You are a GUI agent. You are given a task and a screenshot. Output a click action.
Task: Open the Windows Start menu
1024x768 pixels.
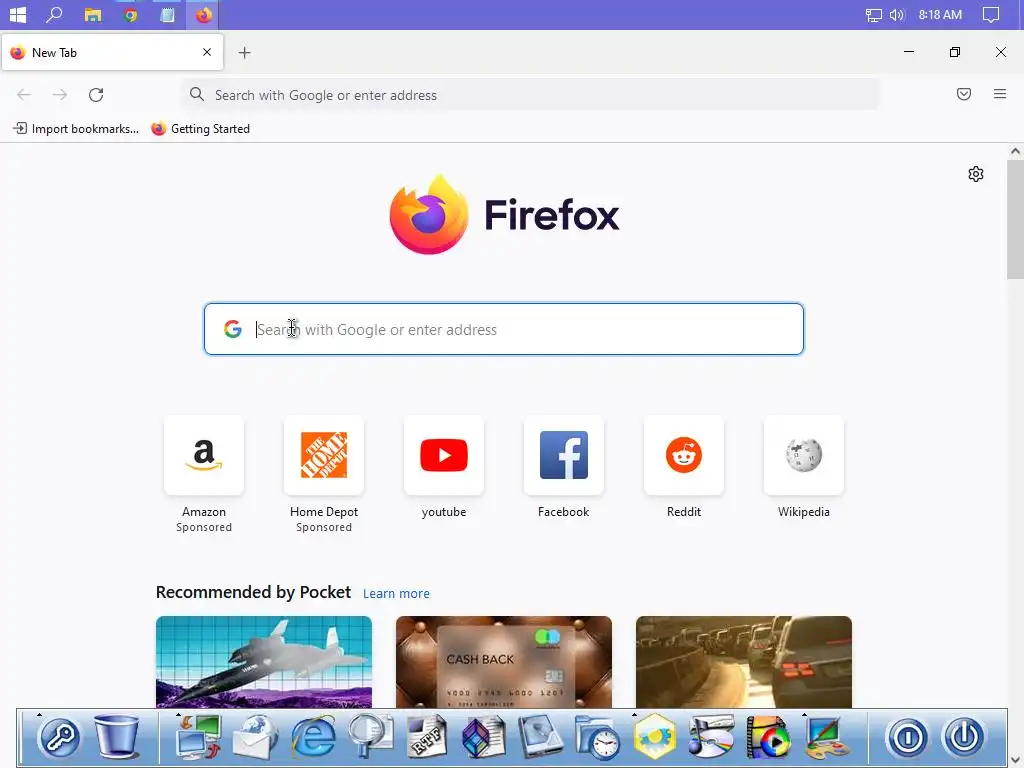click(x=18, y=14)
